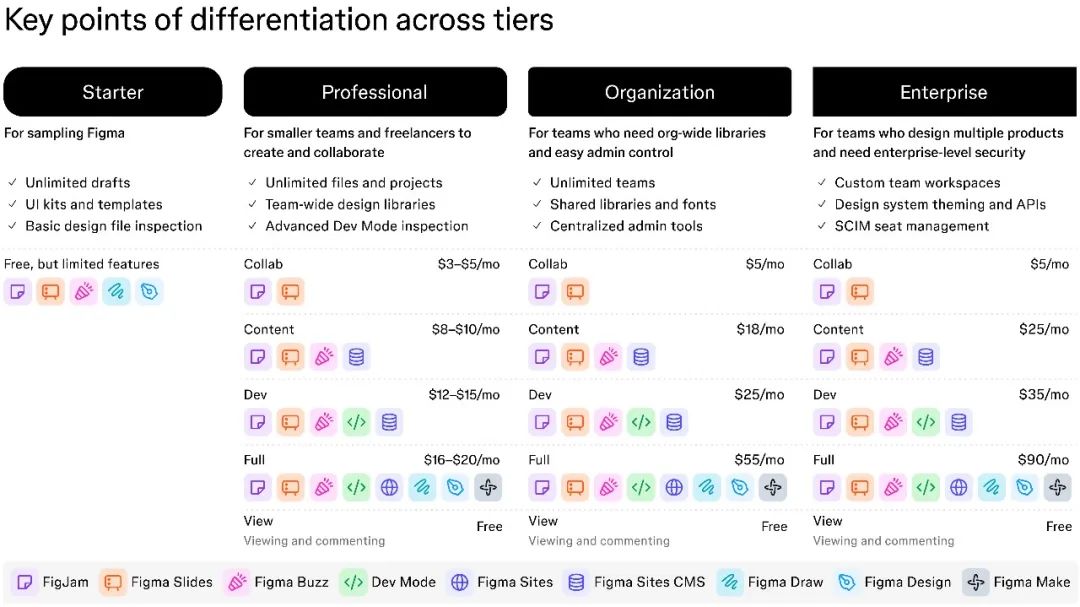This screenshot has width=1080, height=607.
Task: Select the Dev Mode icon in Organization Dev row
Action: tap(641, 423)
